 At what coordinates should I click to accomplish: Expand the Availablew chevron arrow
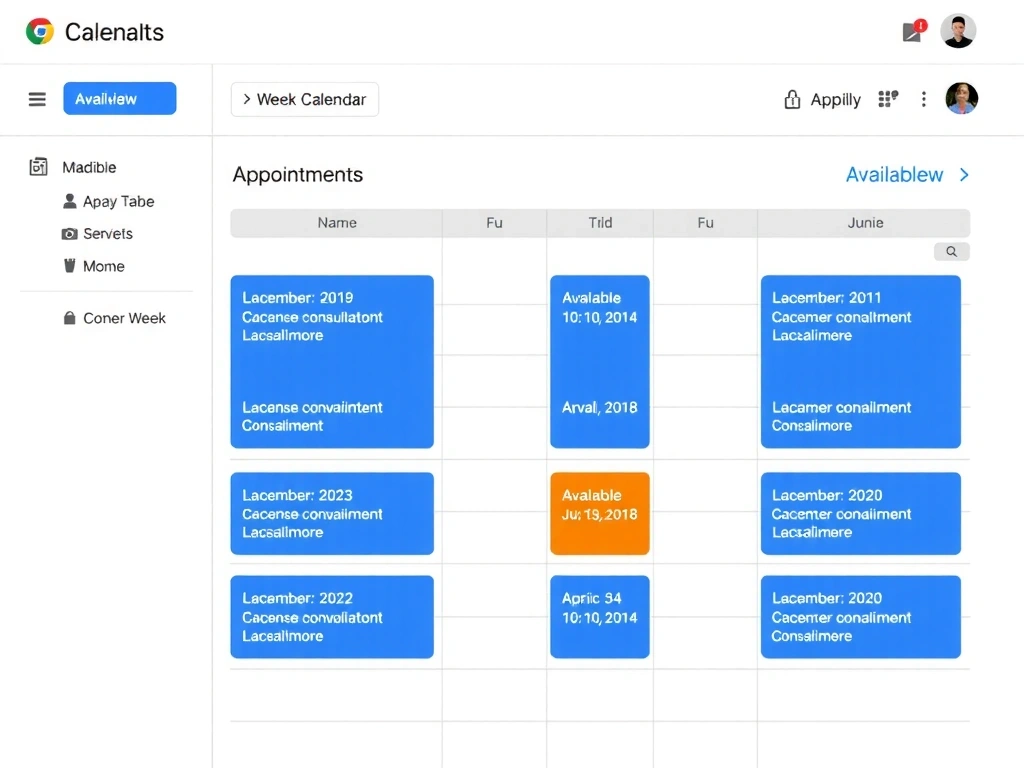[x=964, y=175]
